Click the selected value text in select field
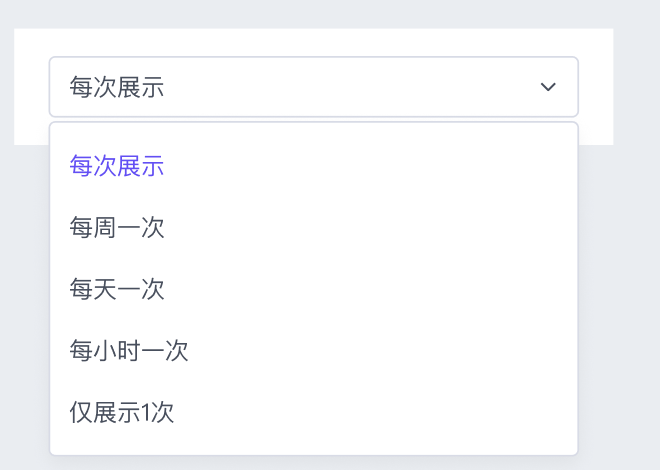The image size is (660, 470). point(117,87)
